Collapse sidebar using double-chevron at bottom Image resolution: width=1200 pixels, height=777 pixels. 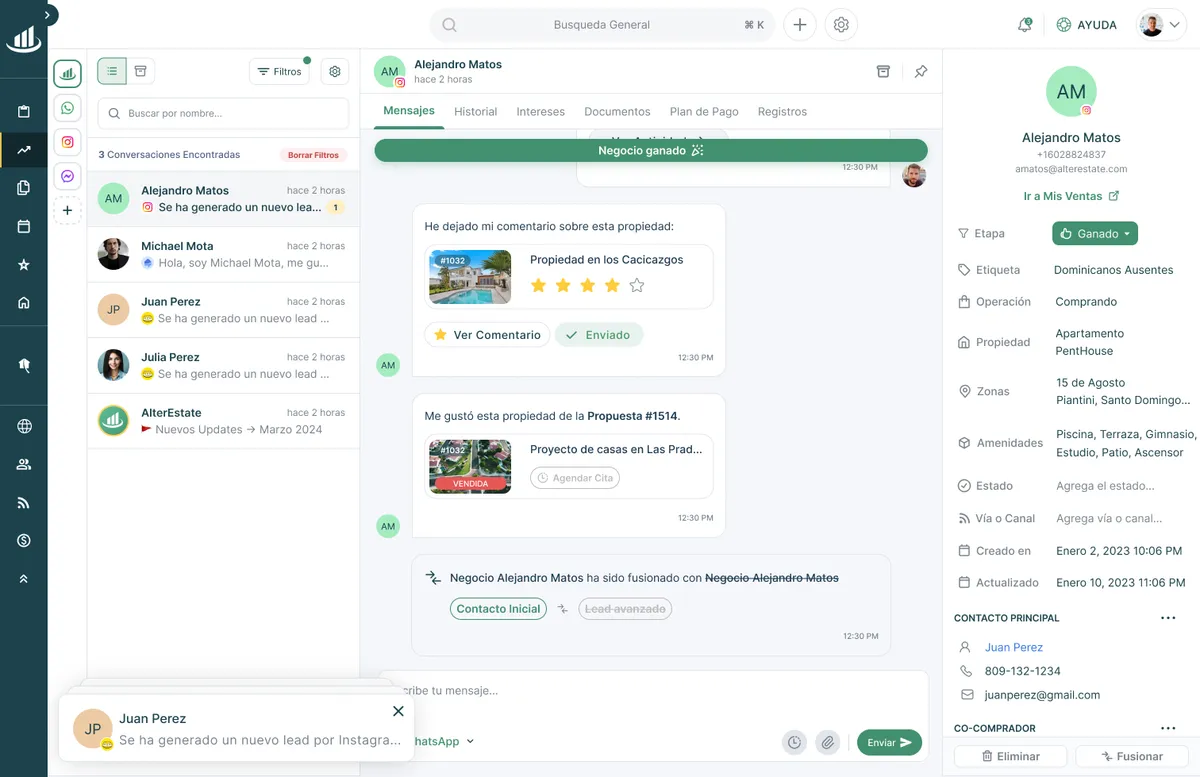pos(23,578)
